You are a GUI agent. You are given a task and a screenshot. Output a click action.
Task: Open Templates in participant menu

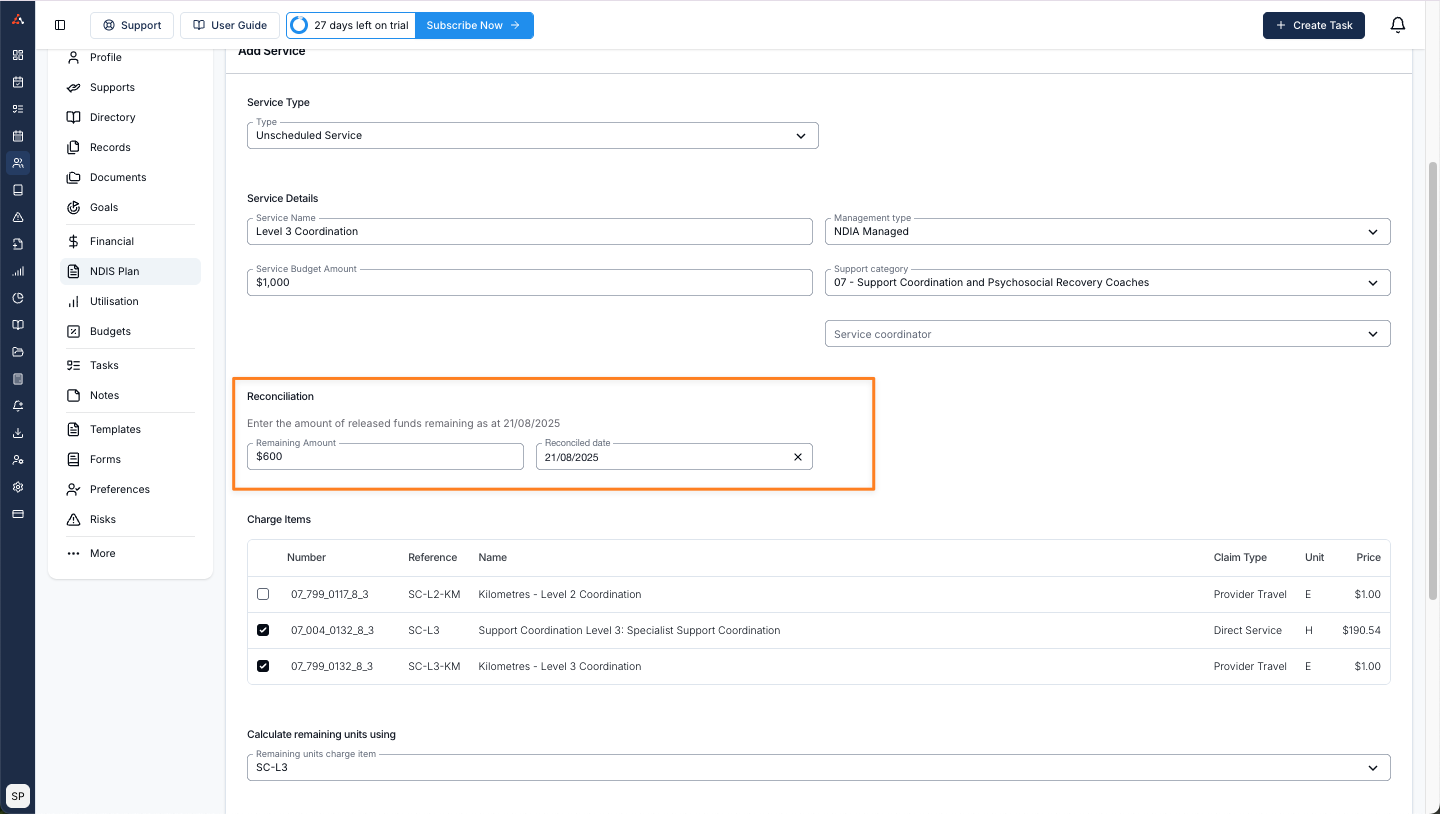tap(130, 429)
